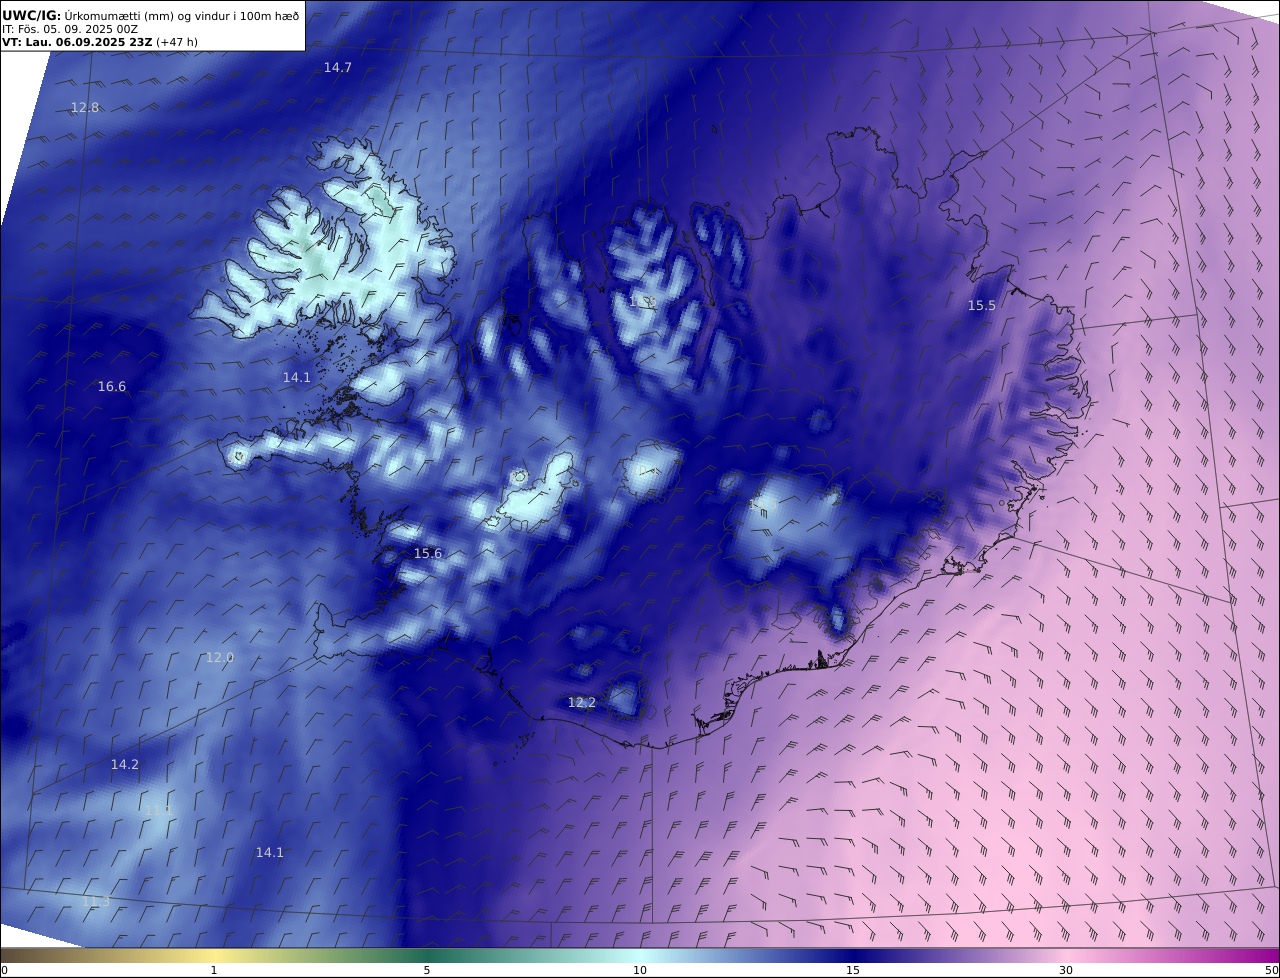Click the colorbar tick label 50
The image size is (1280, 978).
(x=1272, y=970)
